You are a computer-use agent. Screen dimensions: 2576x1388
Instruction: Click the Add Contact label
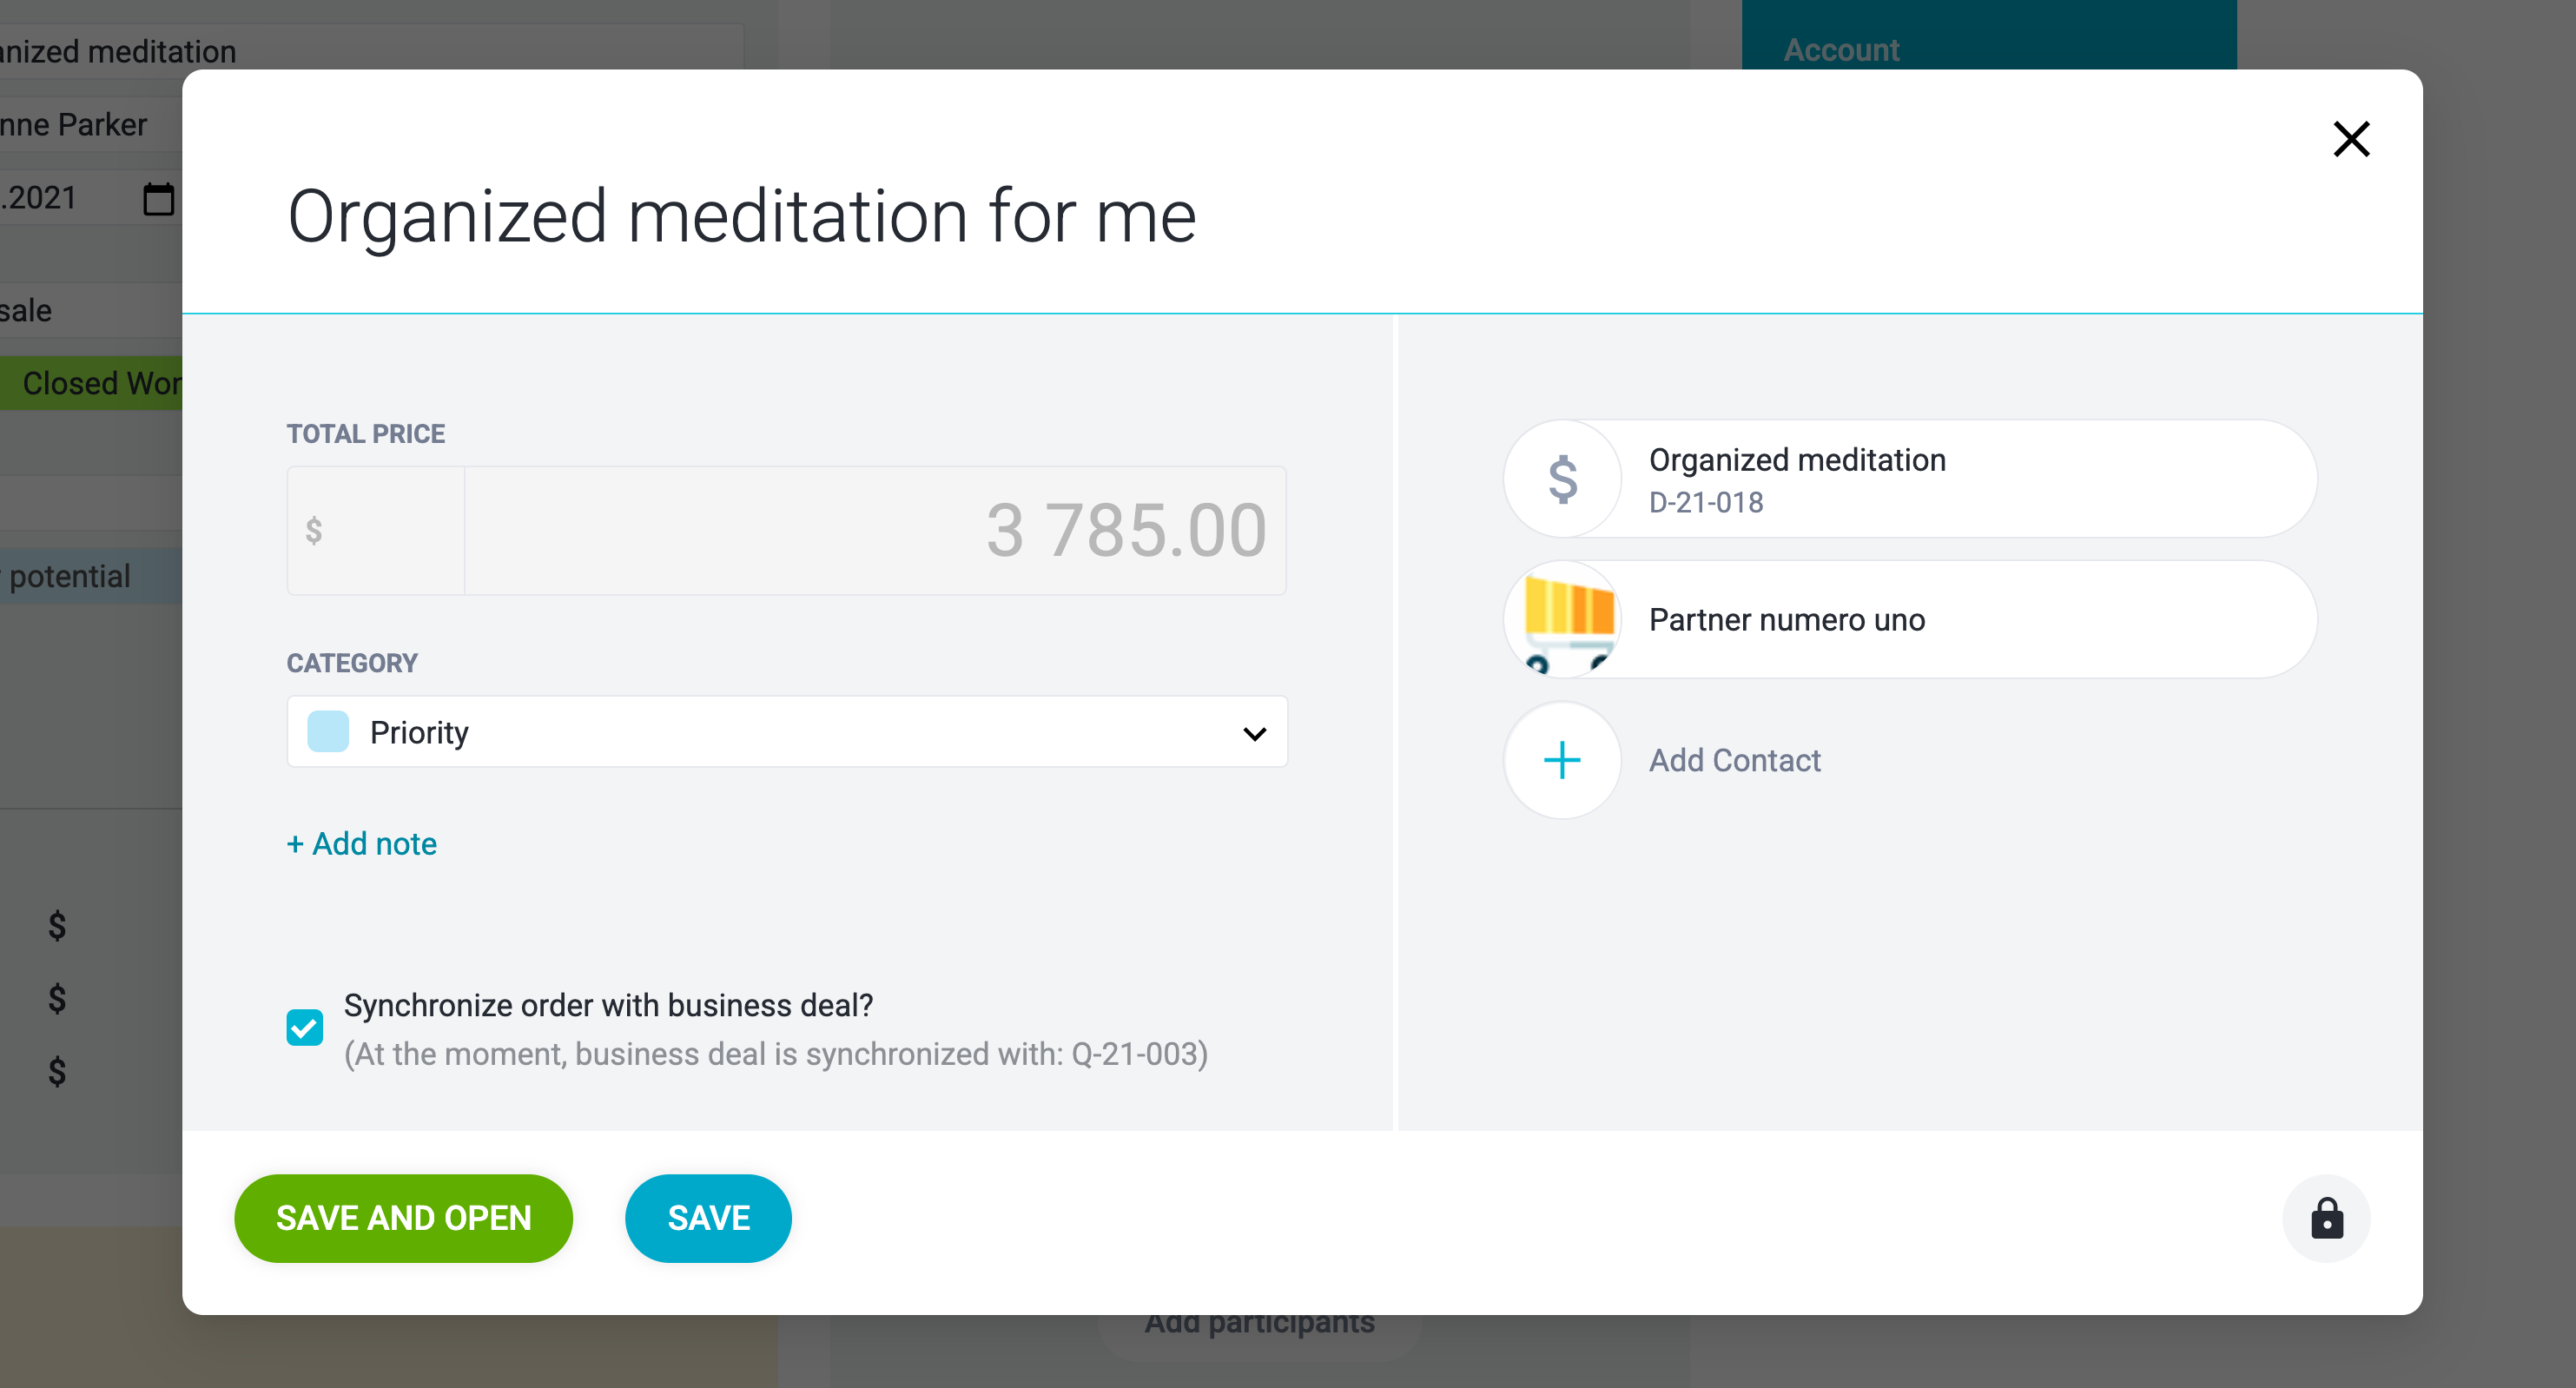click(x=1734, y=760)
